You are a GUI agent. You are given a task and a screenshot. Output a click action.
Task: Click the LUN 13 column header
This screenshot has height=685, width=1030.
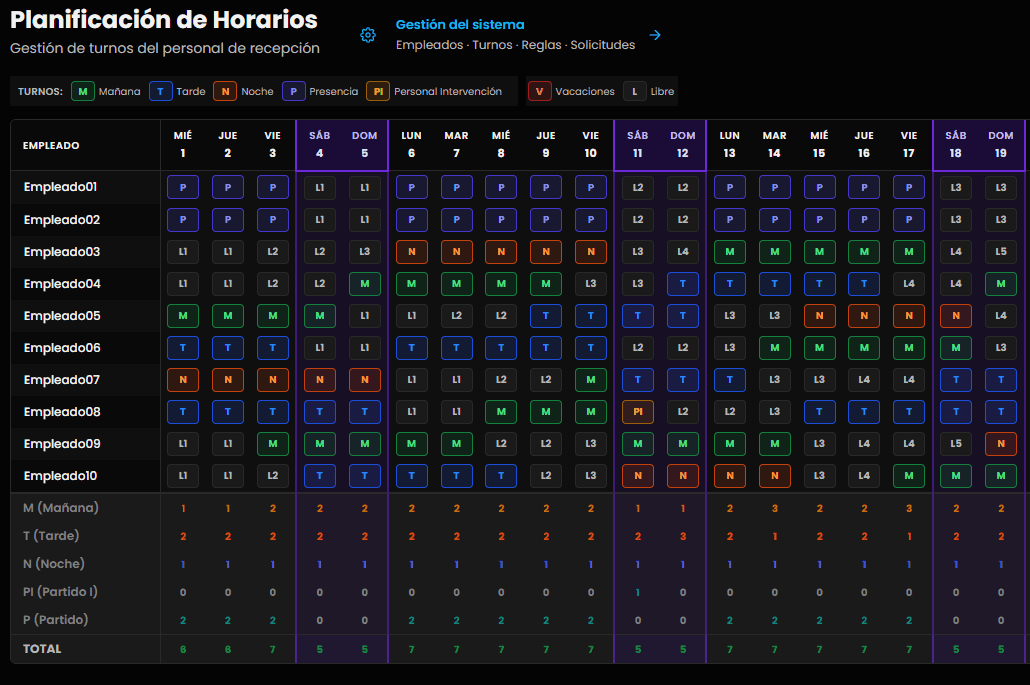point(730,144)
